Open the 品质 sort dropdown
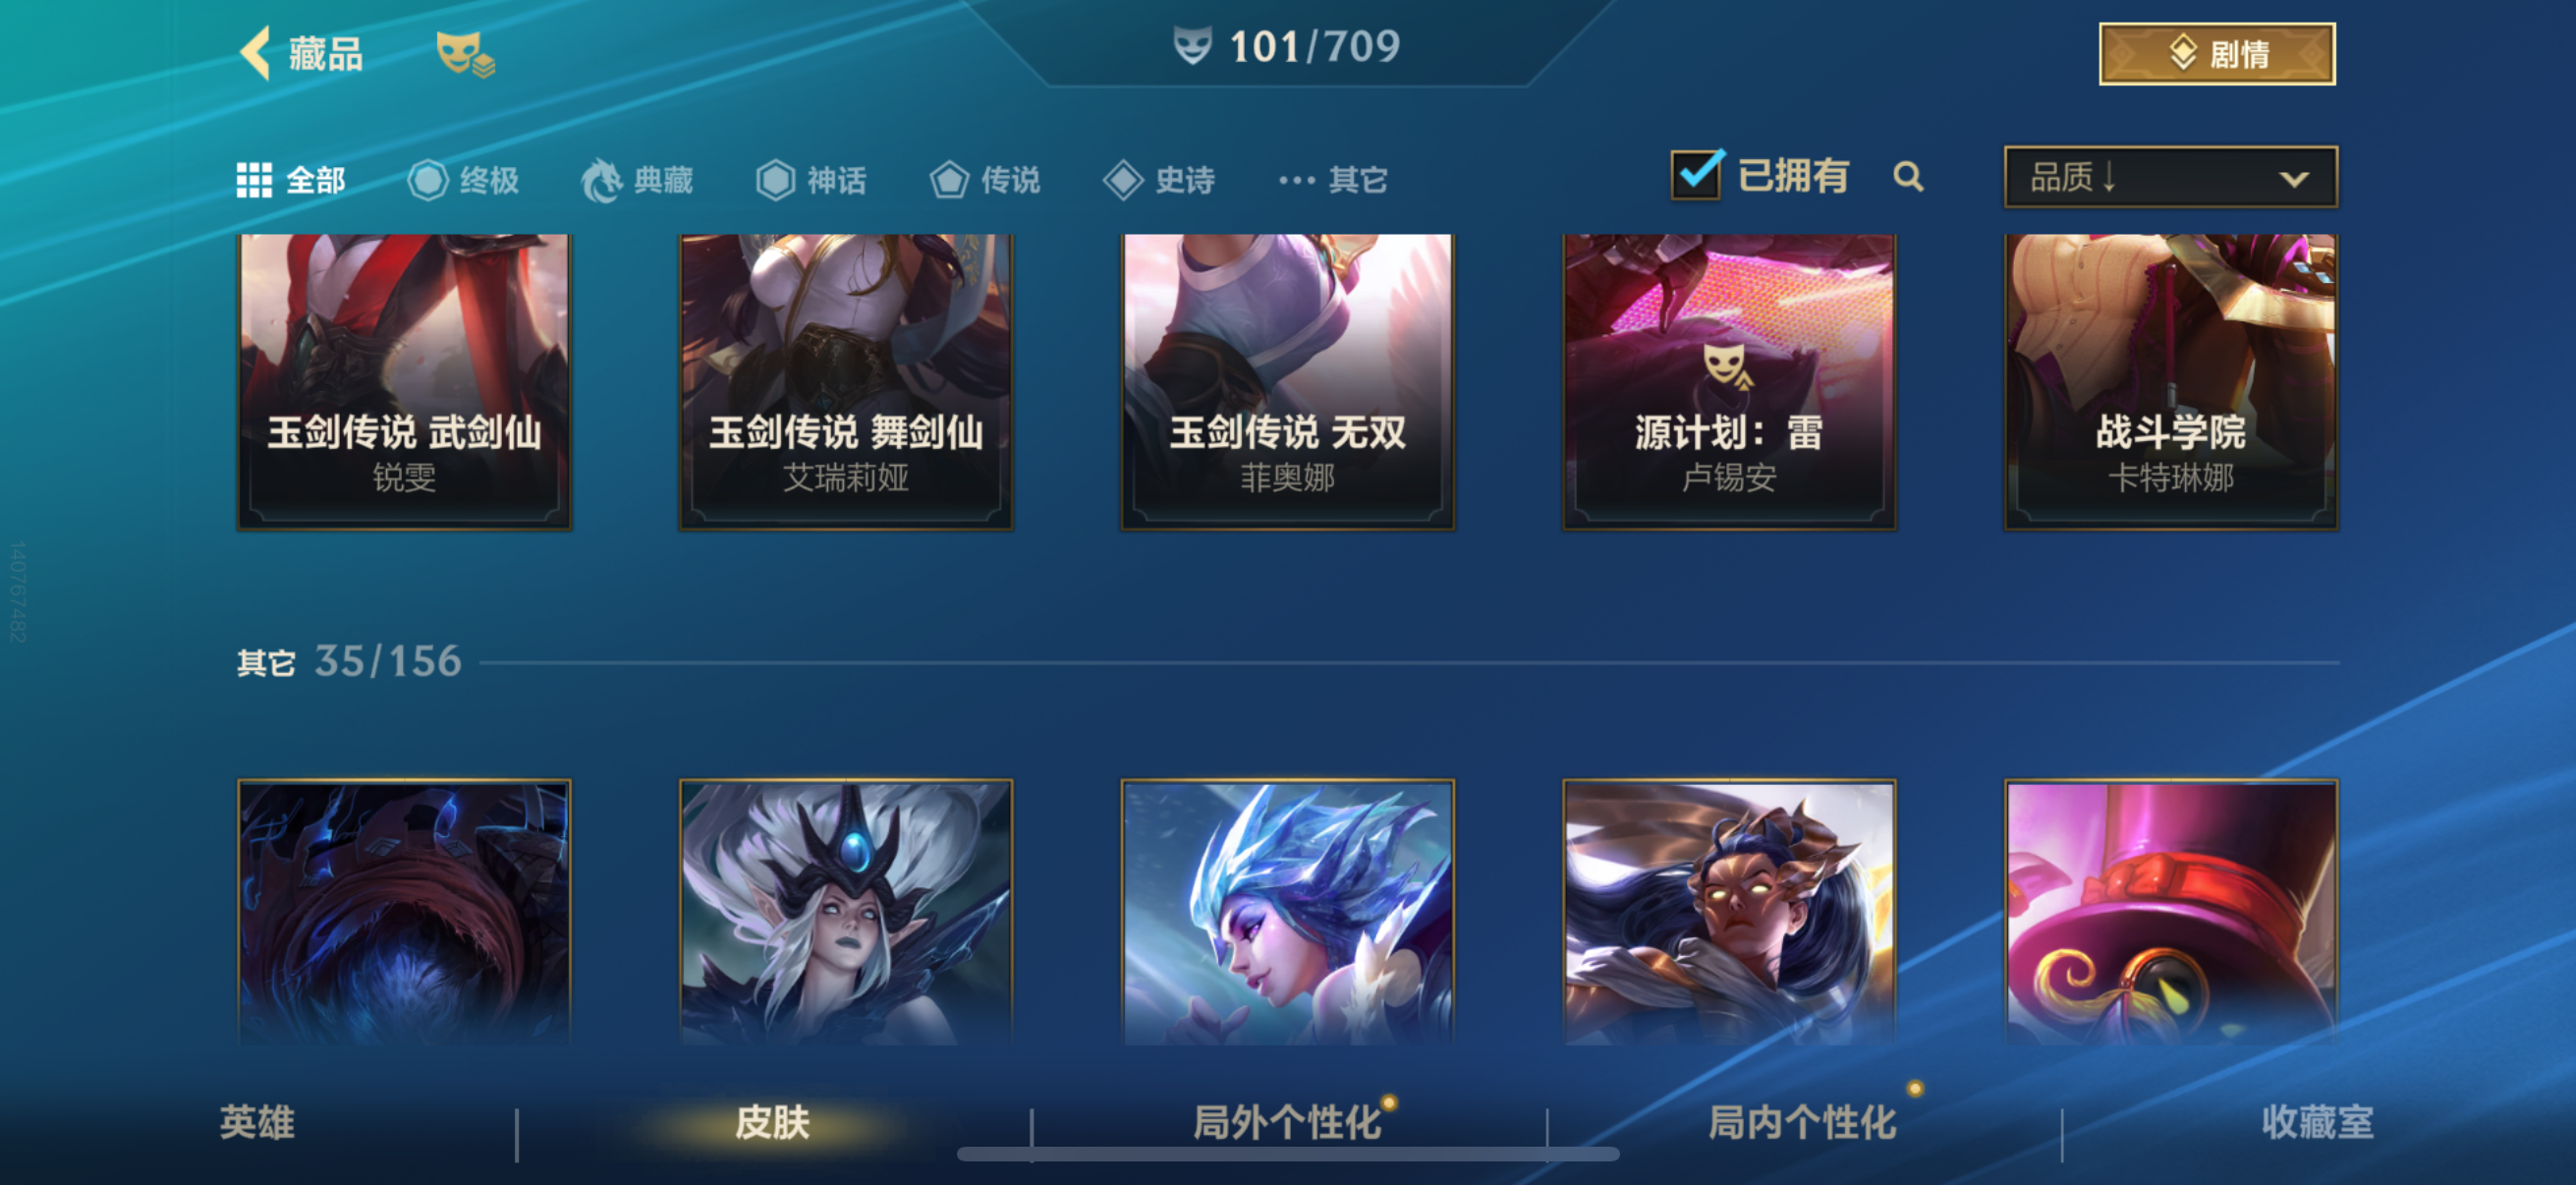2576x1185 pixels. click(2170, 177)
